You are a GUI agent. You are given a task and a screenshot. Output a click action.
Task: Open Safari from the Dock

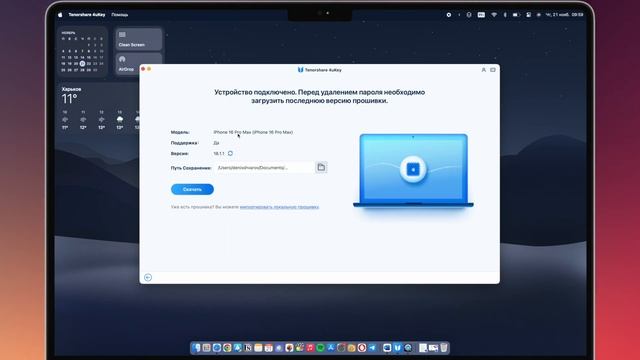pyautogui.click(x=217, y=348)
